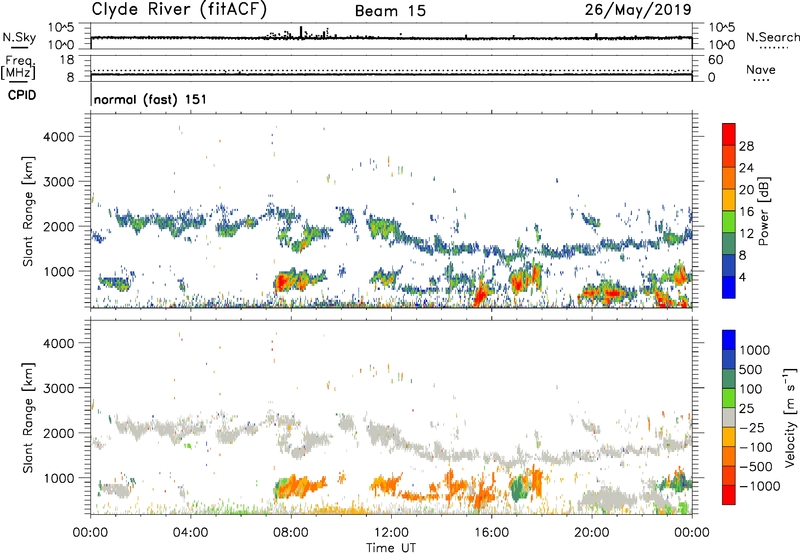
Task: Click the 'Power [dB]' colorbar title
Action: tap(763, 211)
